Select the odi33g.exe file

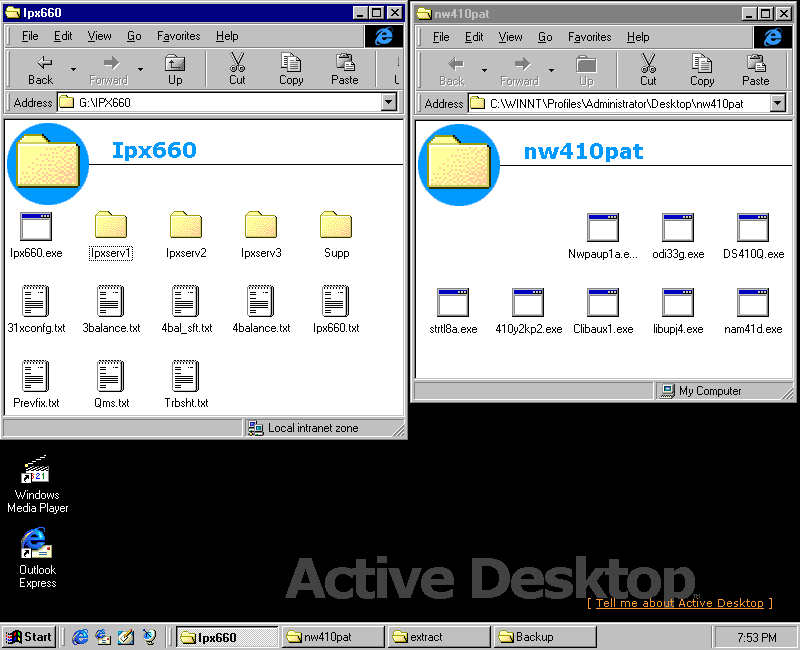678,237
